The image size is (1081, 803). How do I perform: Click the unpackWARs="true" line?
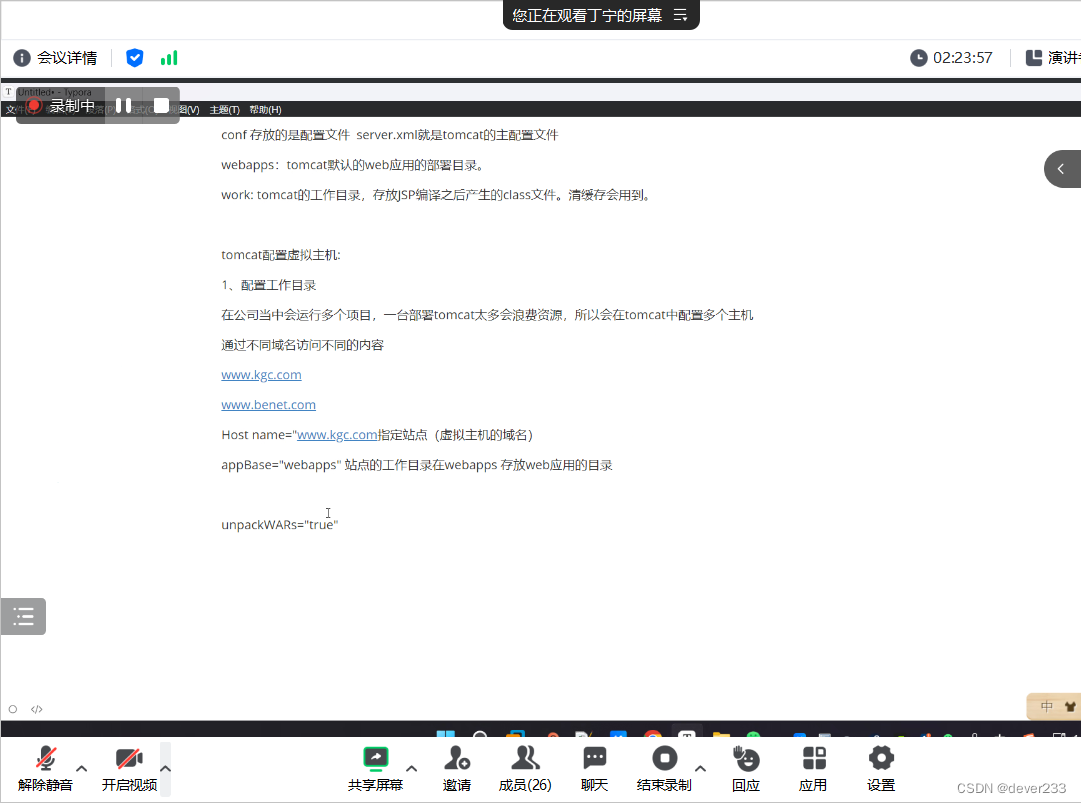click(280, 525)
